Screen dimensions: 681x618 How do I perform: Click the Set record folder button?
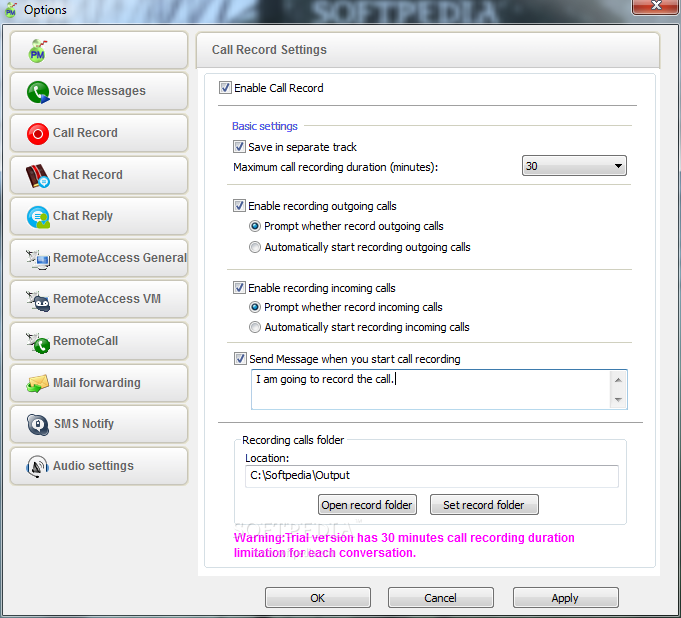(484, 505)
